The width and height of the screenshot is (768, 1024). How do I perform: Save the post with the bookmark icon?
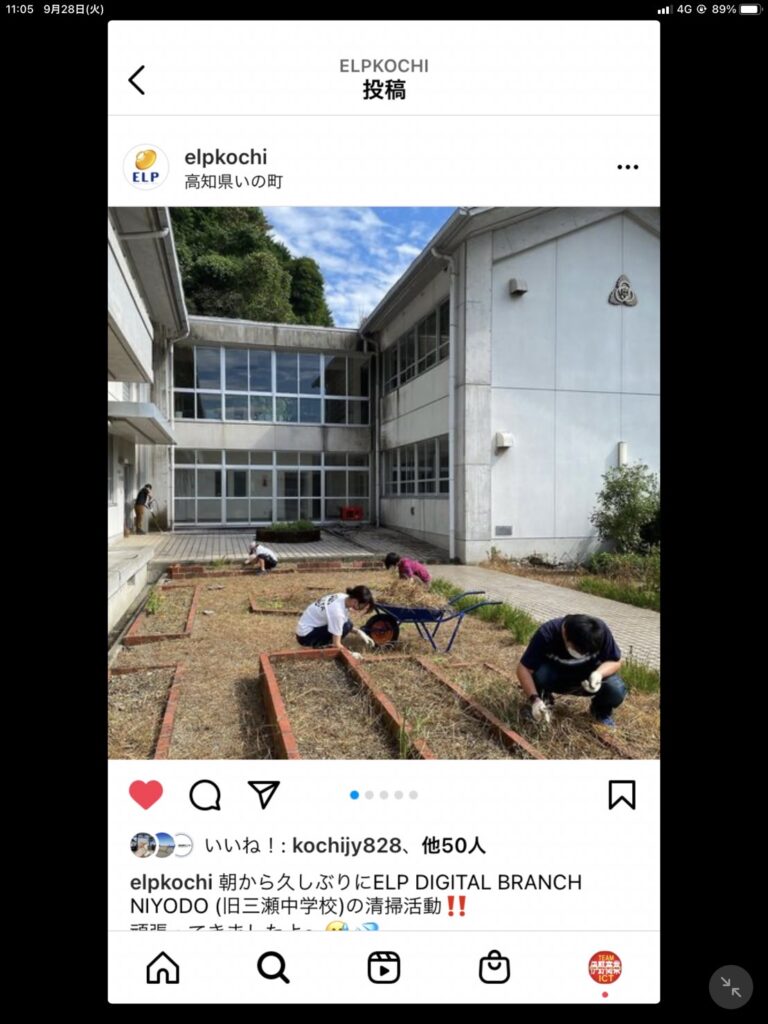[622, 795]
